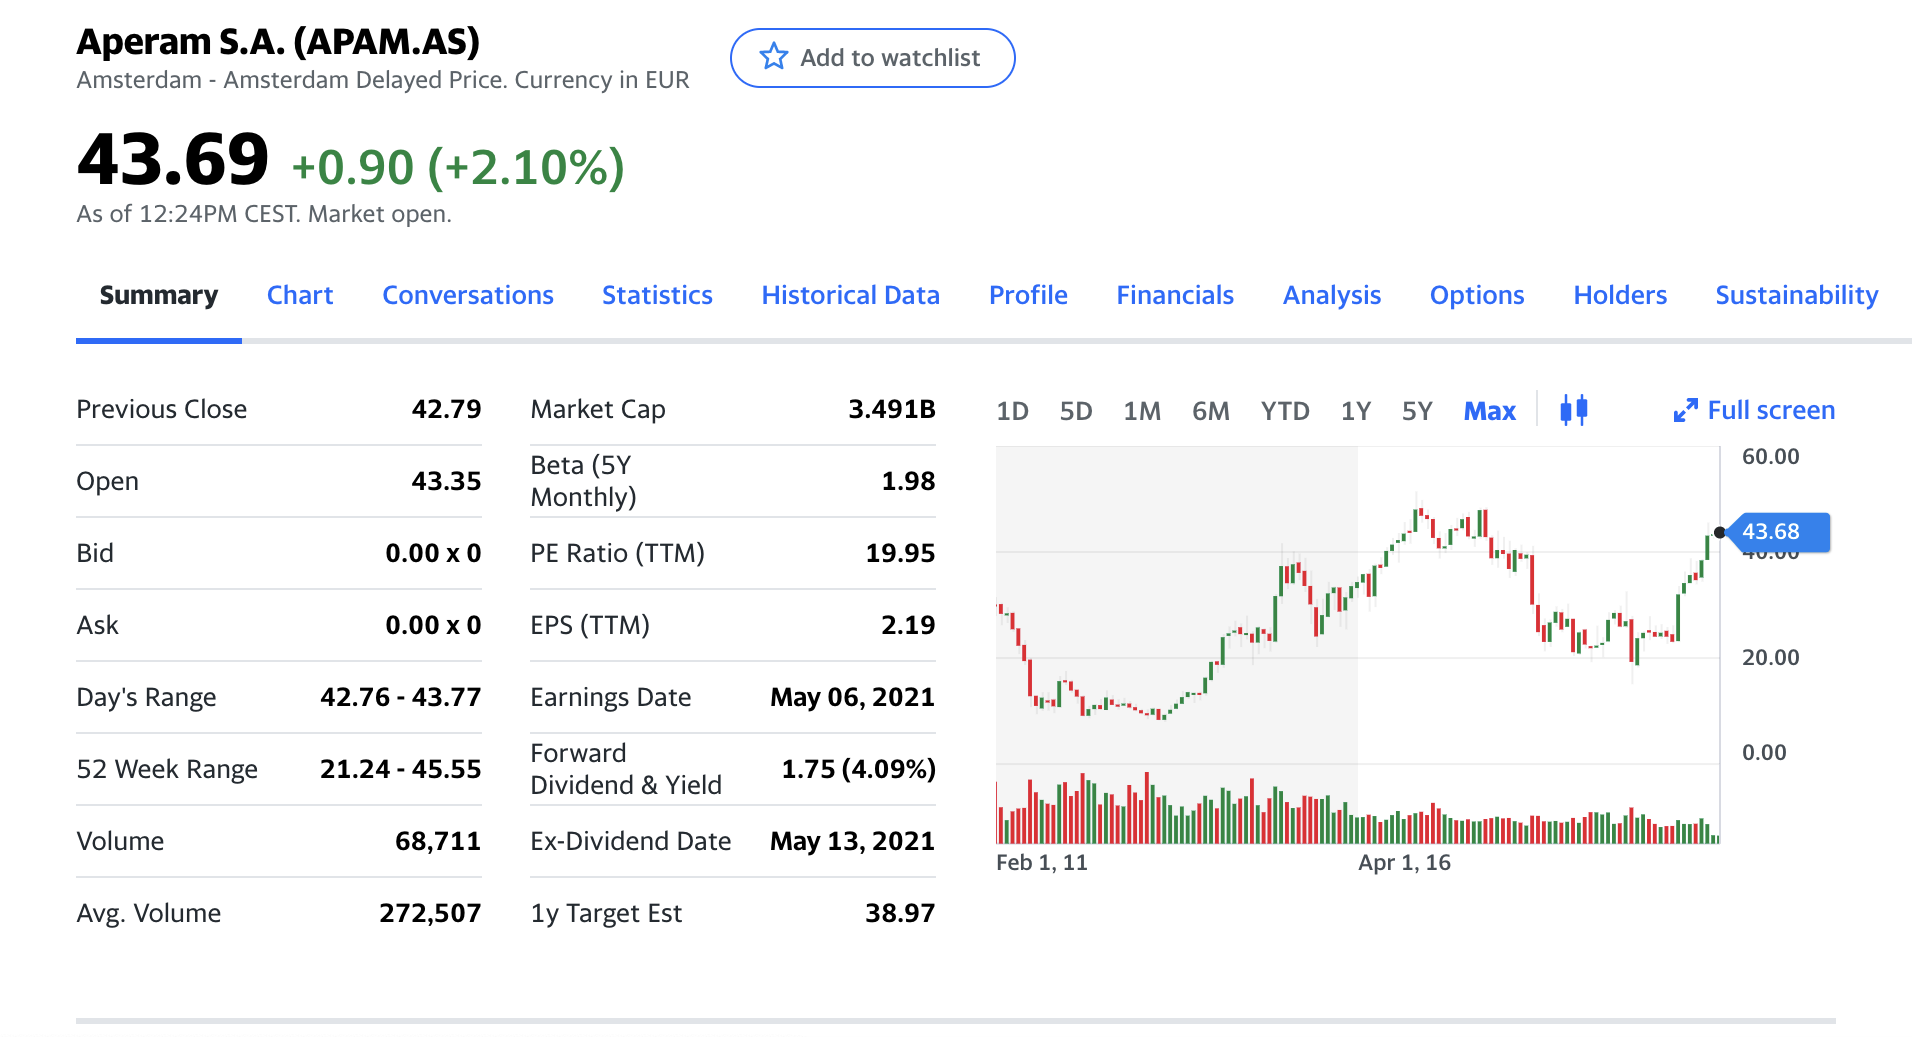1912x1037 pixels.
Task: Click the Ex-Dividend Date May 13, 2021
Action: pos(852,841)
